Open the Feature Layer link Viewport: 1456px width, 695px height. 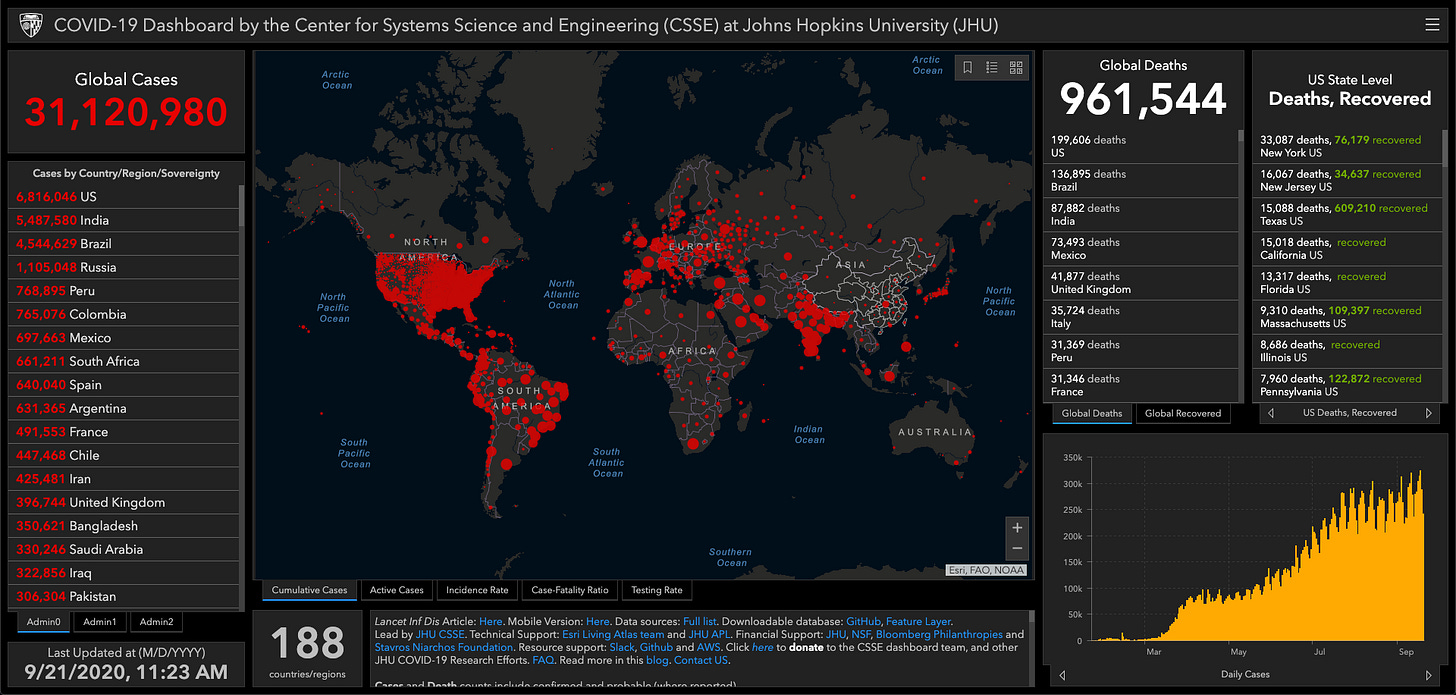pyautogui.click(x=918, y=621)
